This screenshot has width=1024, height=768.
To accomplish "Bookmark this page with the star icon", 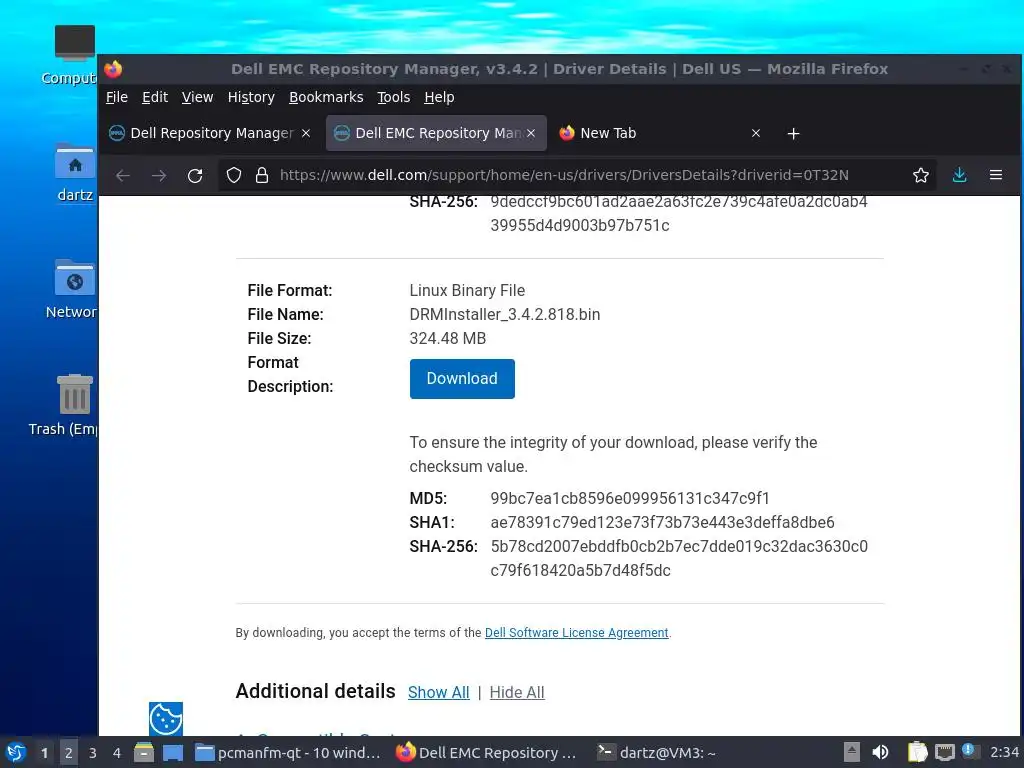I will (x=921, y=175).
